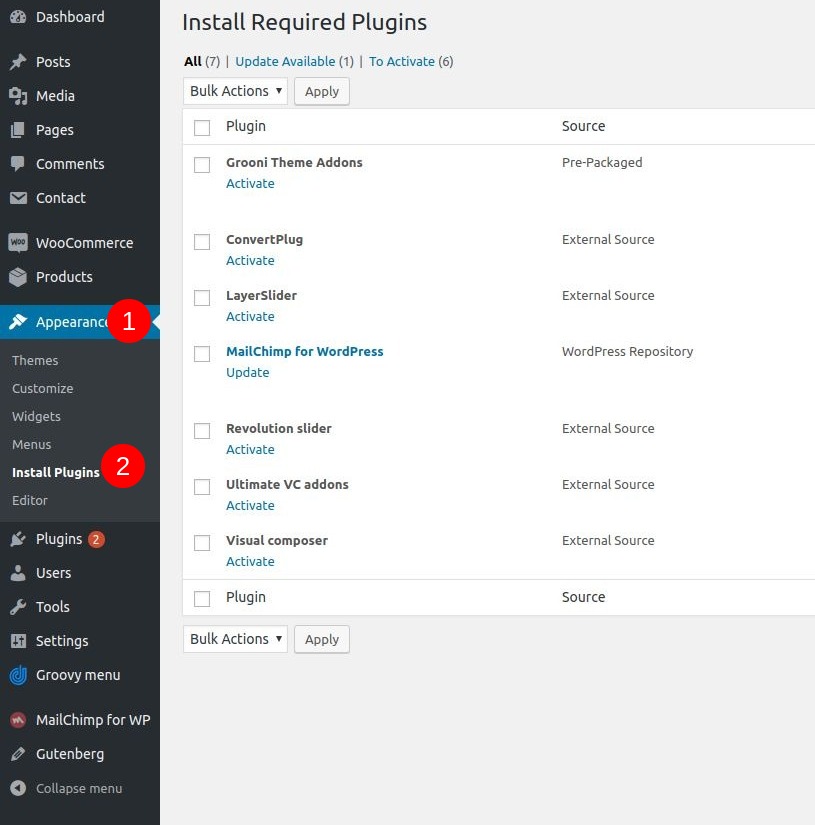
Task: Expand the bottom Bulk Actions dropdown
Action: pos(235,639)
